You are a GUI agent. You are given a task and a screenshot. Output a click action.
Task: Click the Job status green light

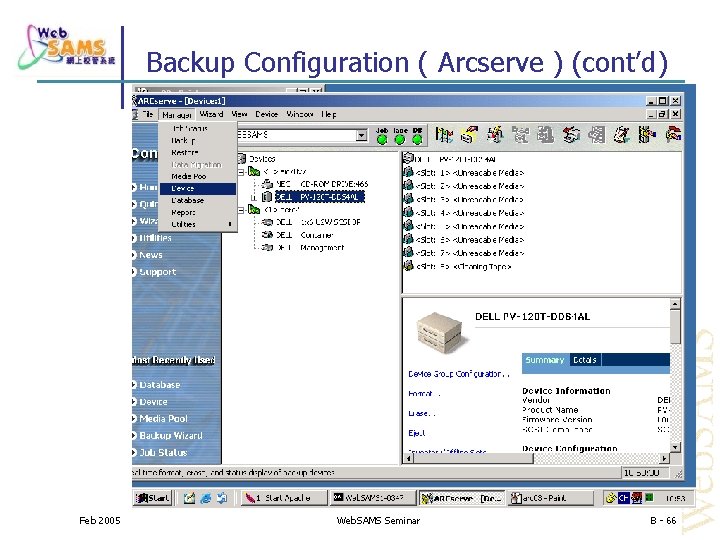(x=382, y=139)
